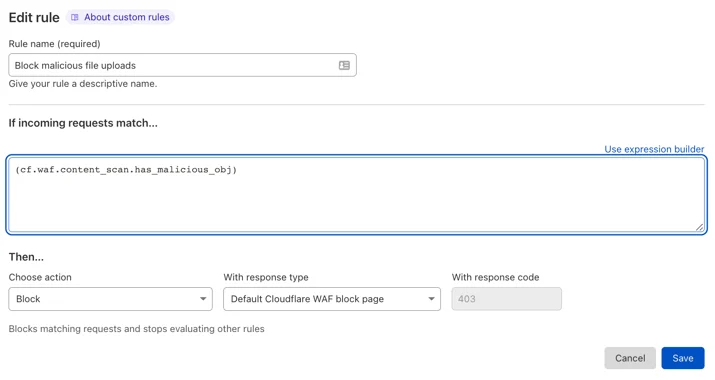
Task: Click the With response type label
Action: point(266,277)
